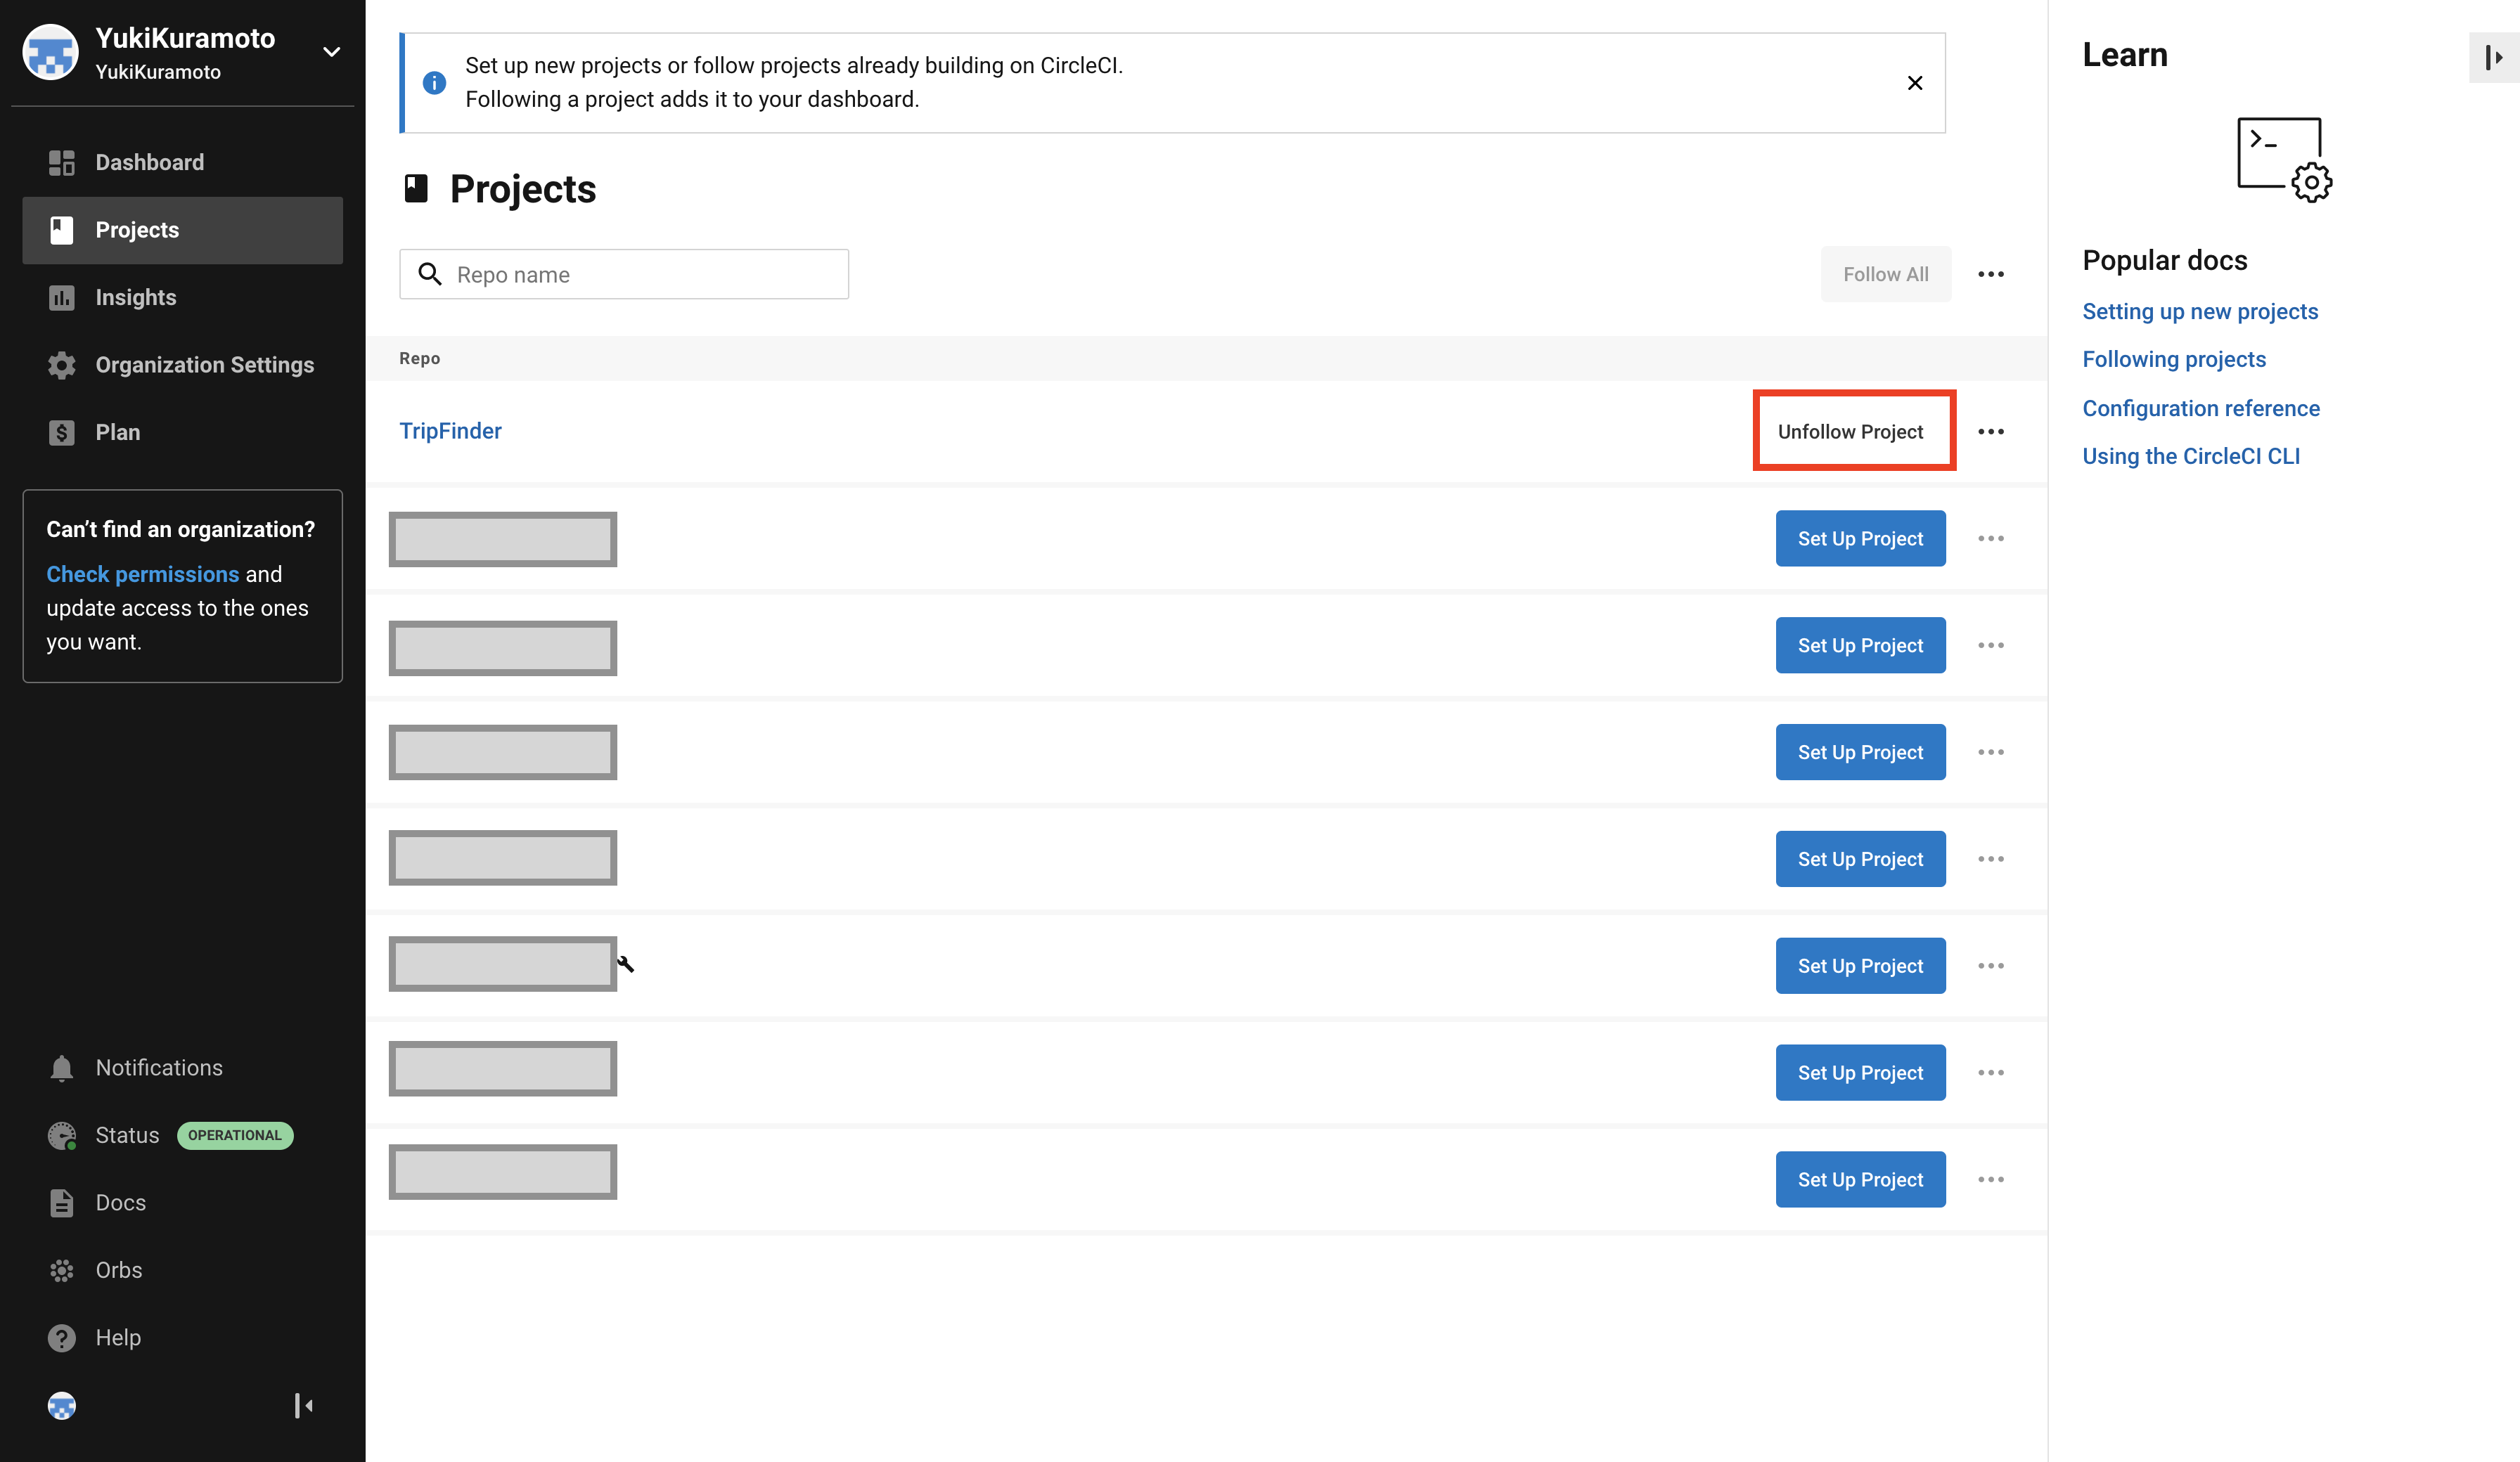Image resolution: width=2520 pixels, height=1462 pixels.
Task: Click the Insights bar chart icon
Action: [62, 298]
